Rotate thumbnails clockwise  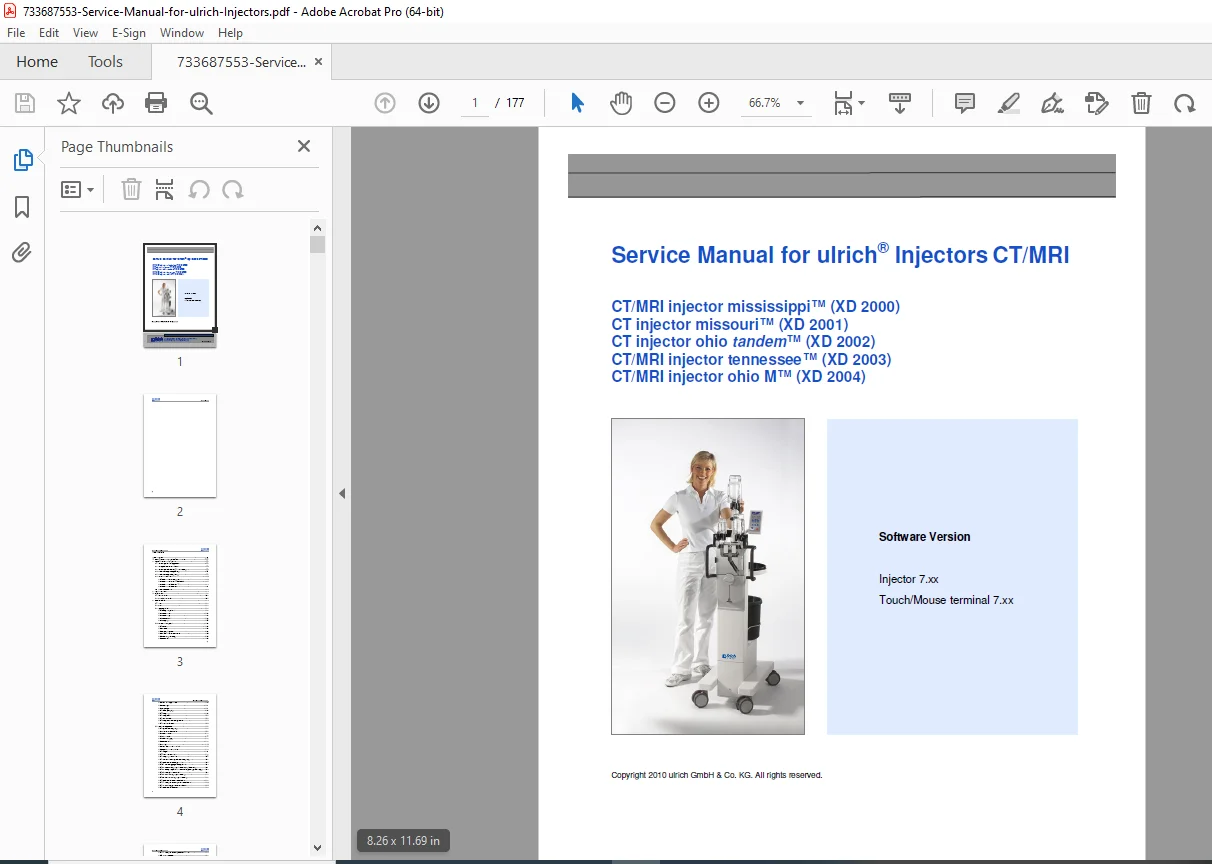coord(233,189)
